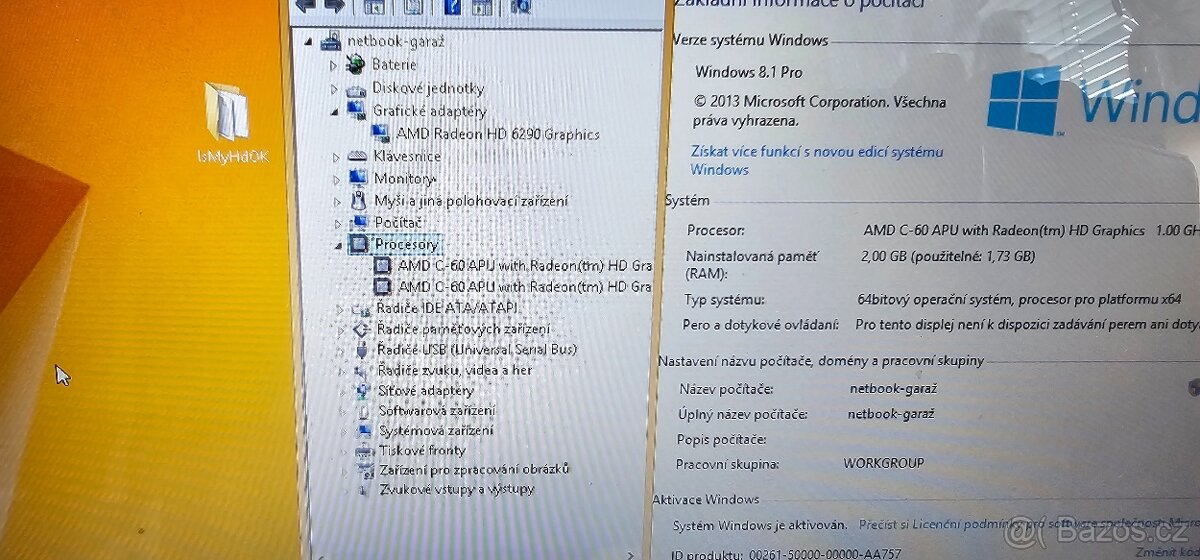Viewport: 1200px width, 560px height.
Task: Expand the Baterie category arrow
Action: tap(334, 65)
